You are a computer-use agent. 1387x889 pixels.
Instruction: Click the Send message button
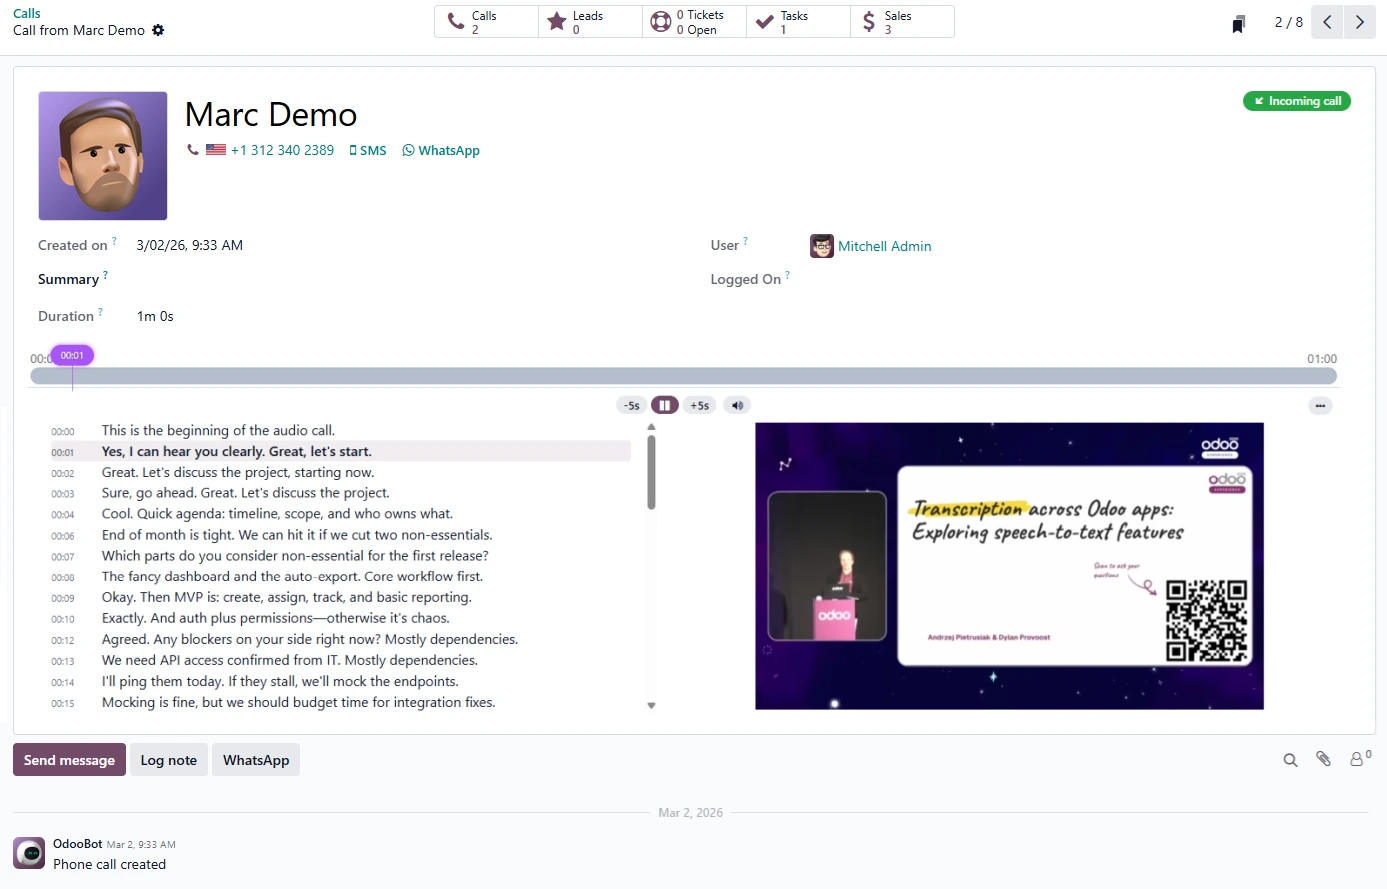(68, 759)
